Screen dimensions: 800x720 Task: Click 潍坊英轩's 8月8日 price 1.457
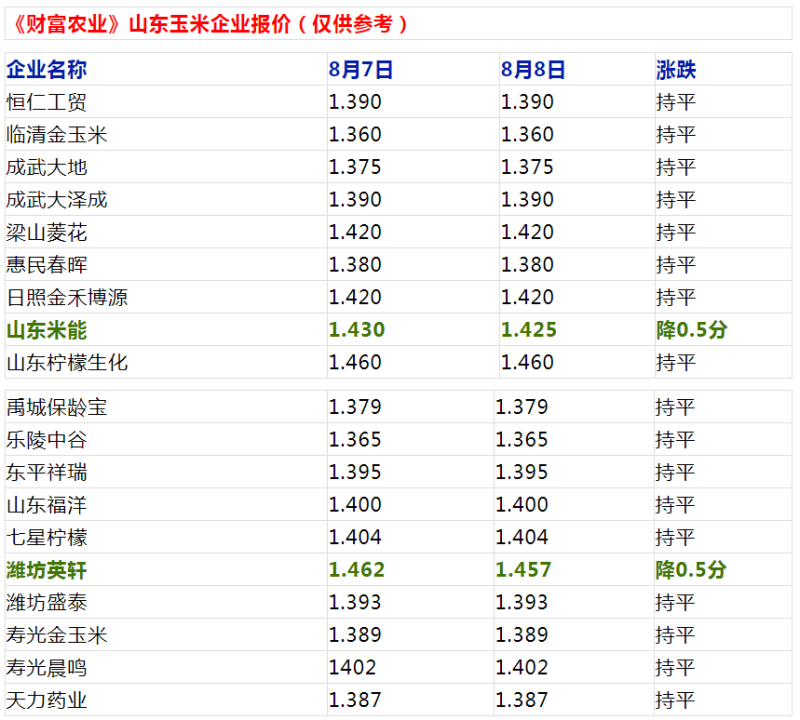pos(524,570)
